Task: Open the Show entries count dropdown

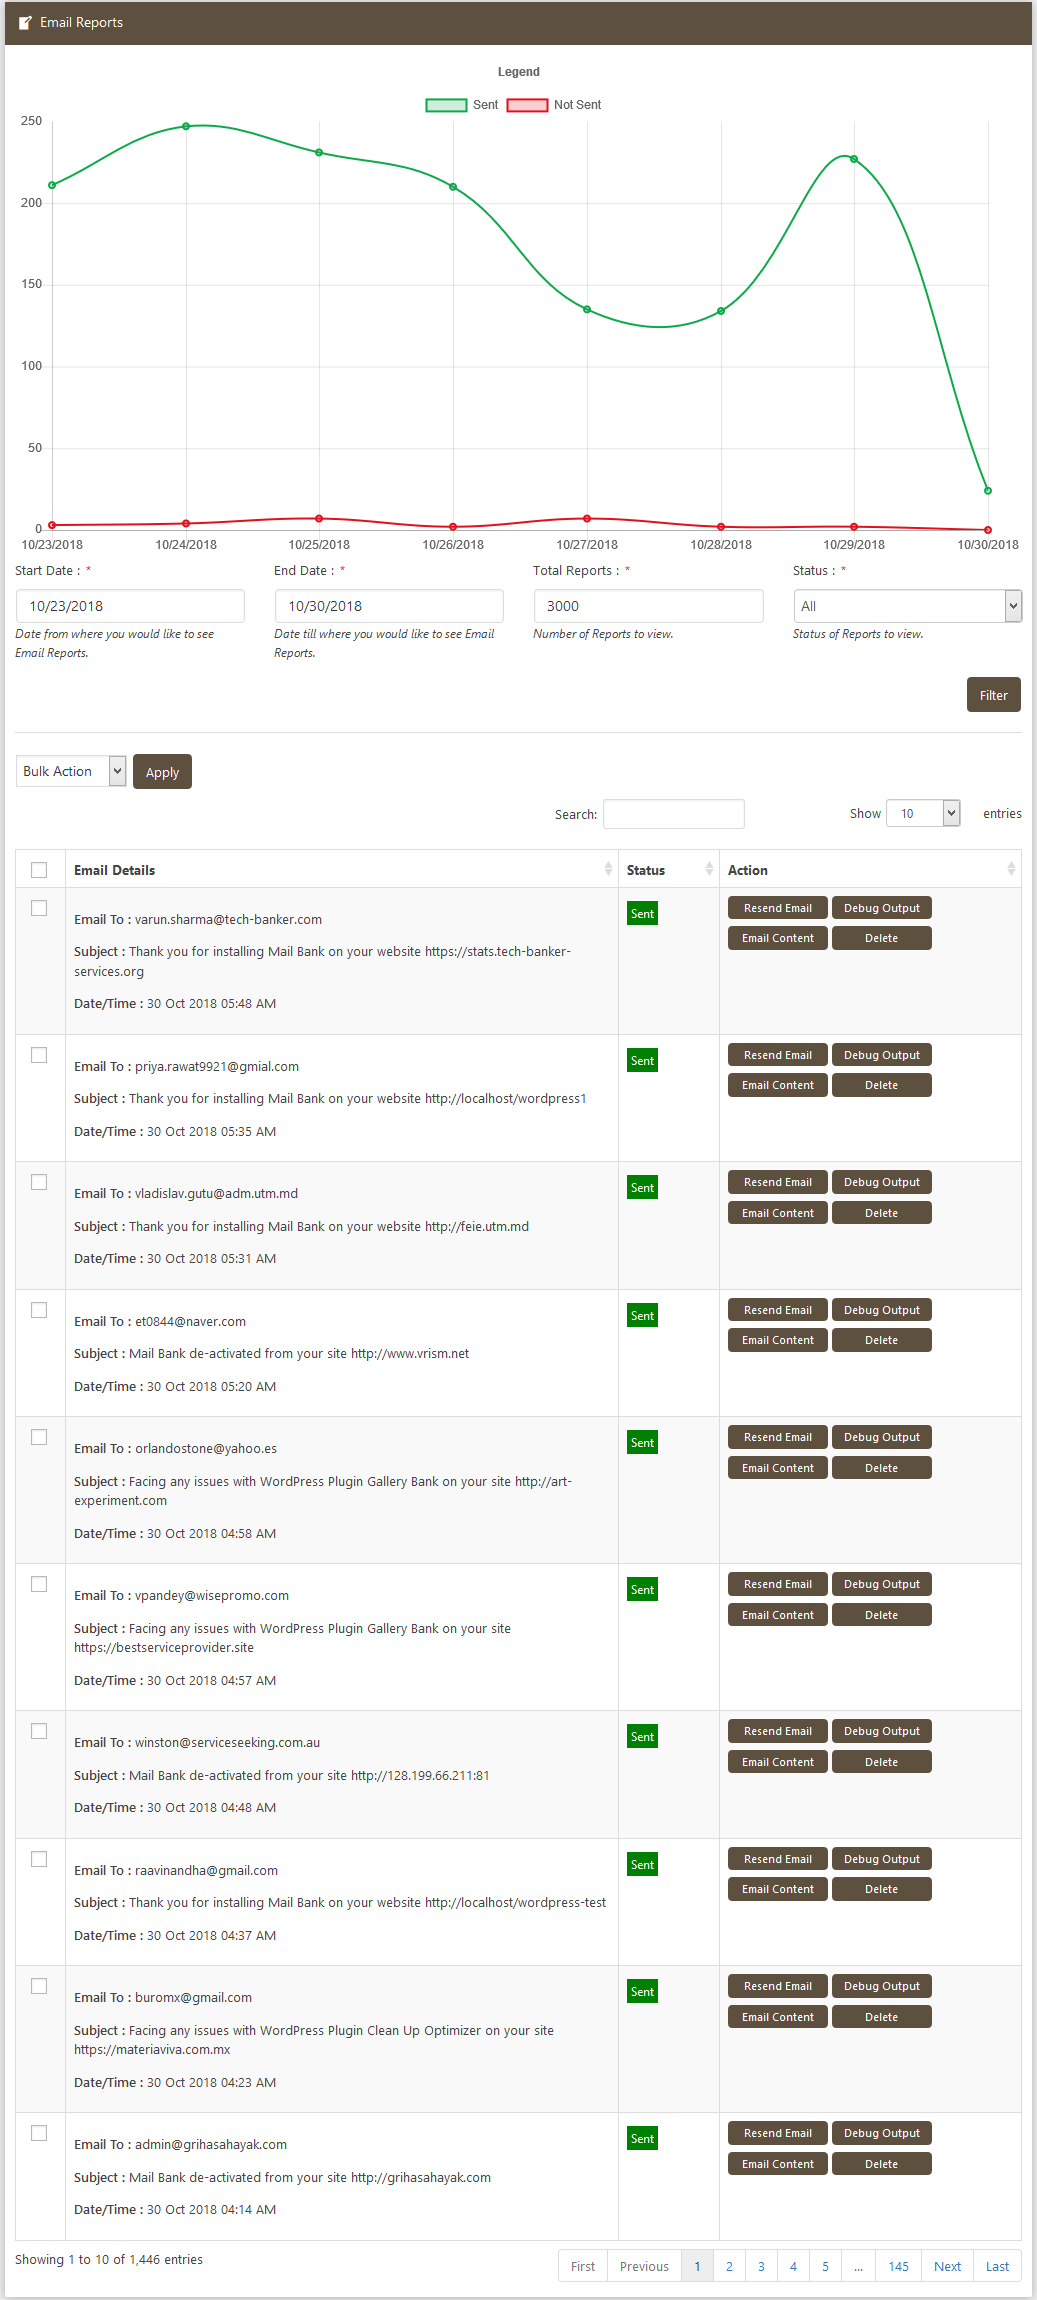Action: pyautogui.click(x=923, y=813)
